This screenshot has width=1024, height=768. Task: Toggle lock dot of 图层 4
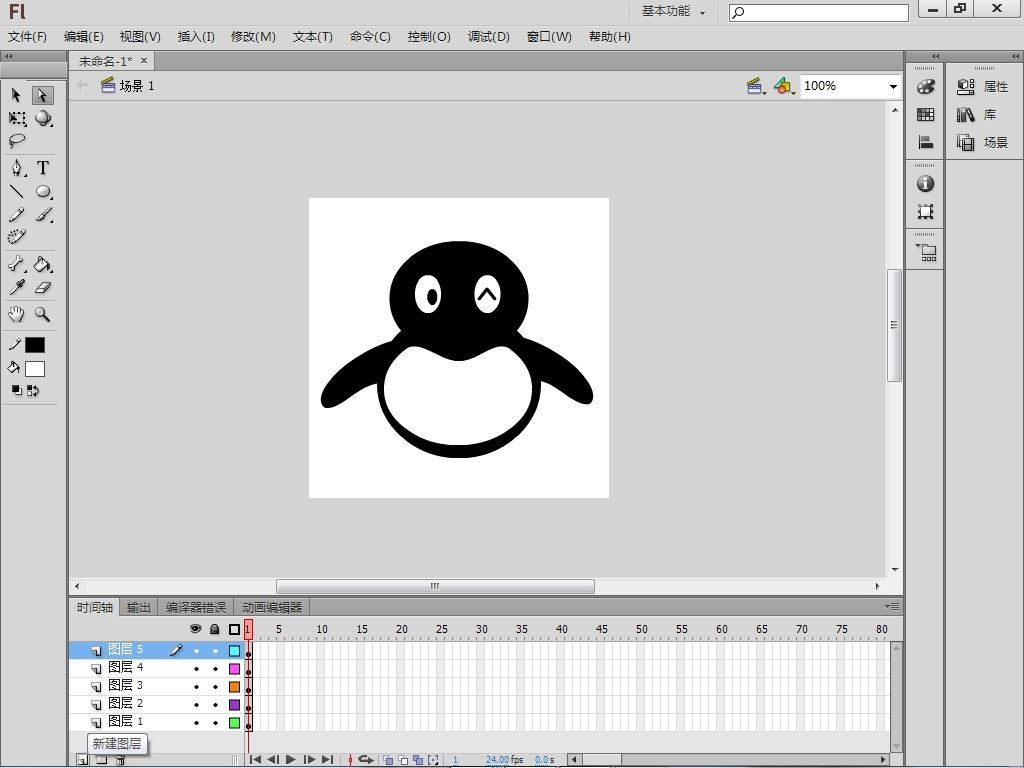215,669
